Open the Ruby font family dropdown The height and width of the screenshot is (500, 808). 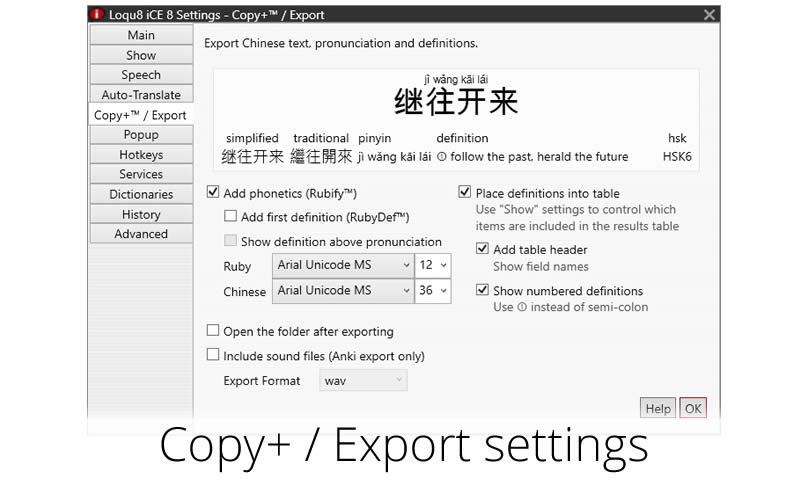343,265
